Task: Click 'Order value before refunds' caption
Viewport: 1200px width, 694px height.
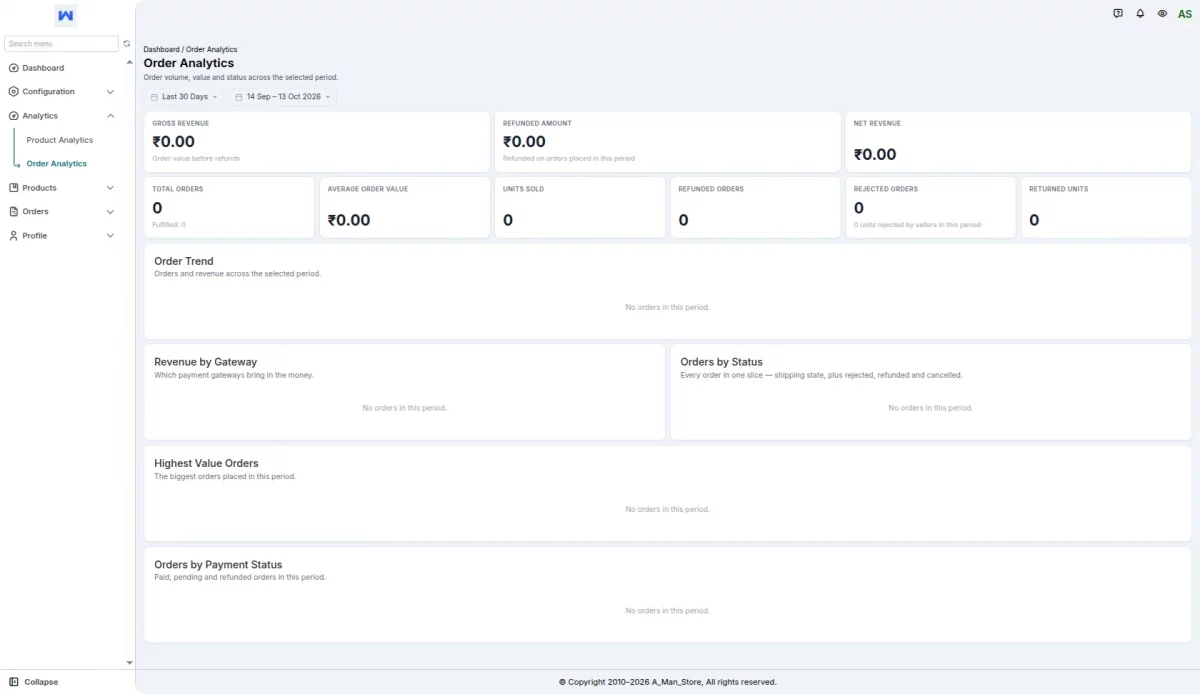Action: pos(196,158)
